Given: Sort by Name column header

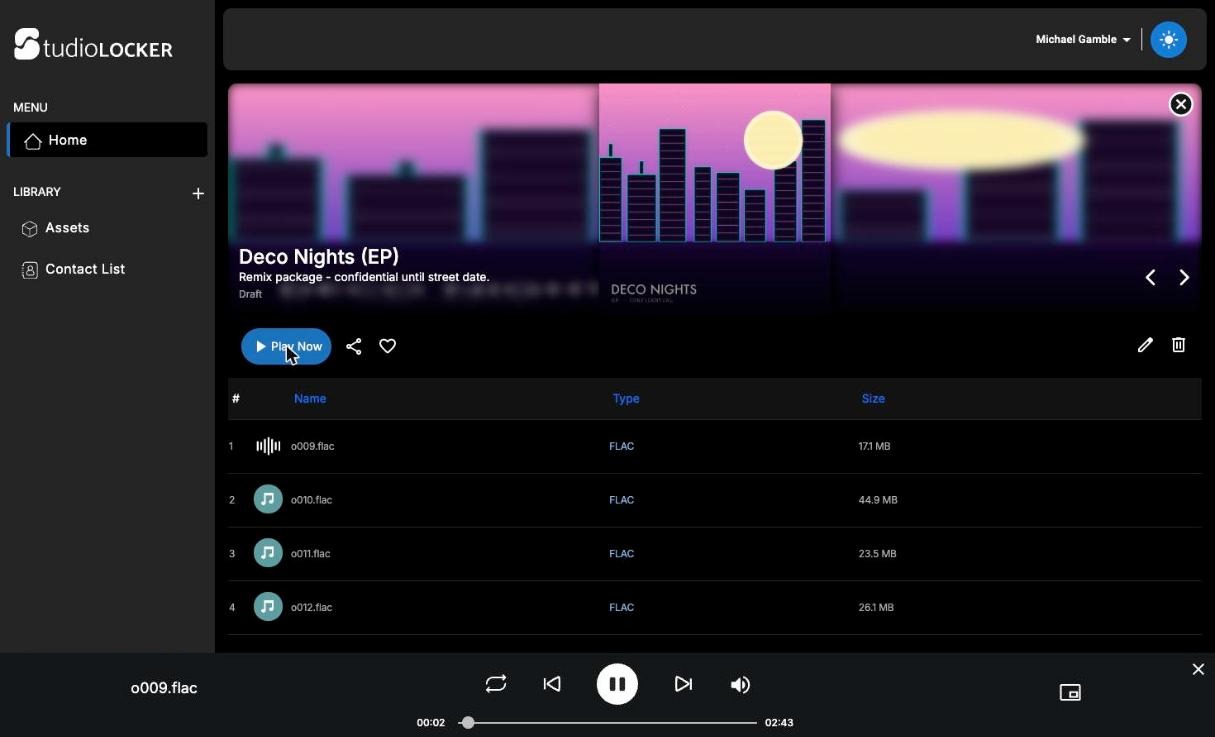Looking at the screenshot, I should 310,398.
